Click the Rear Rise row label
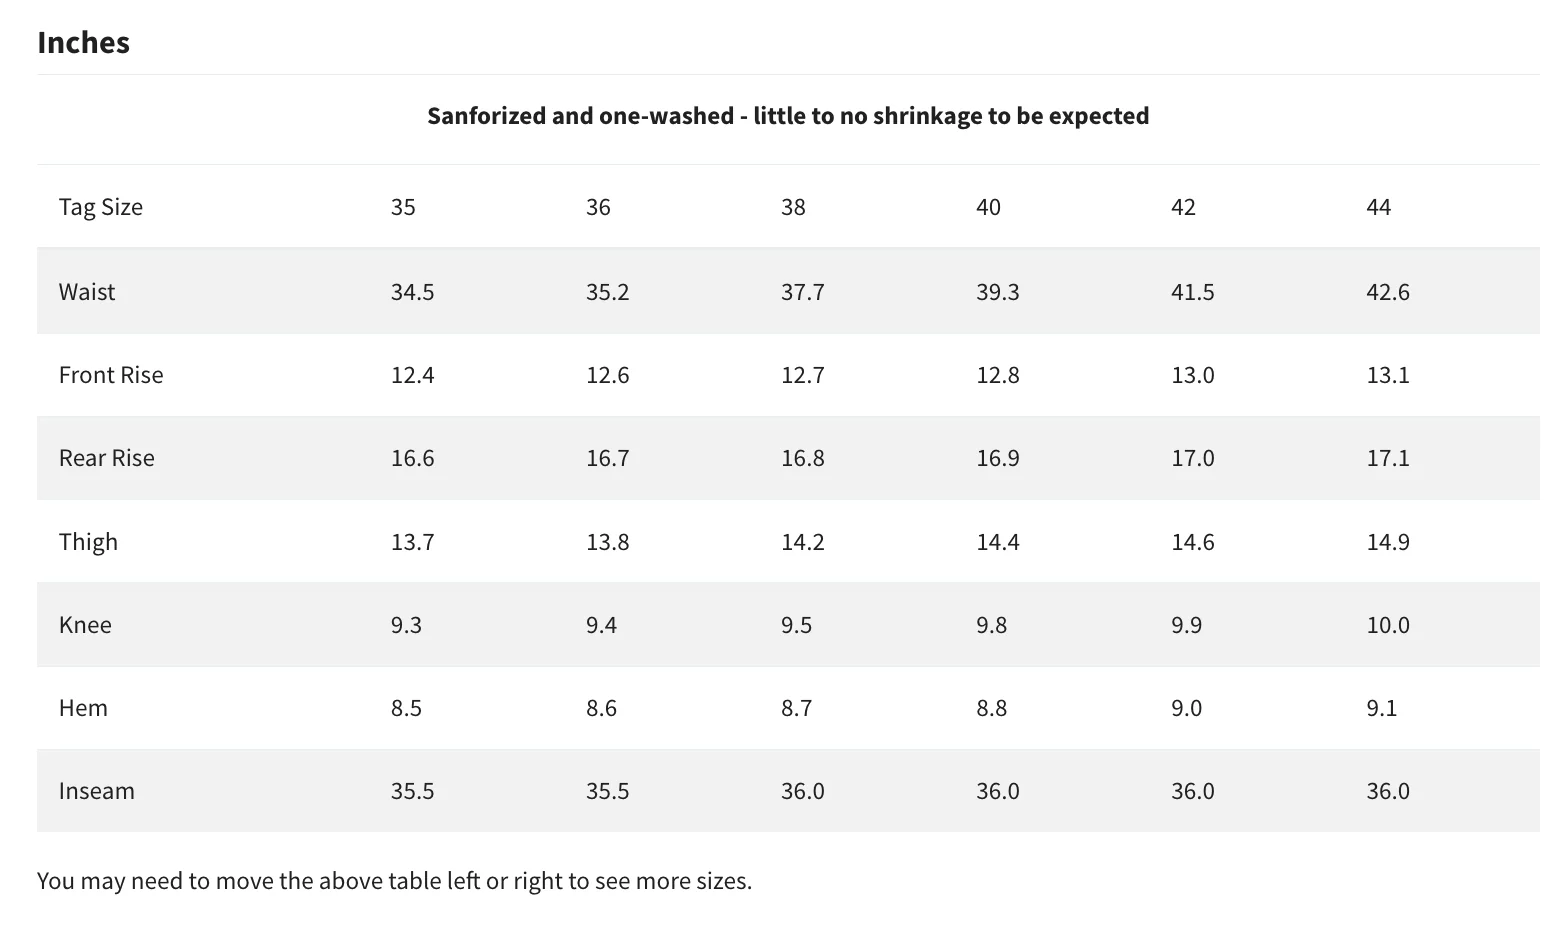1564x928 pixels. (x=107, y=458)
